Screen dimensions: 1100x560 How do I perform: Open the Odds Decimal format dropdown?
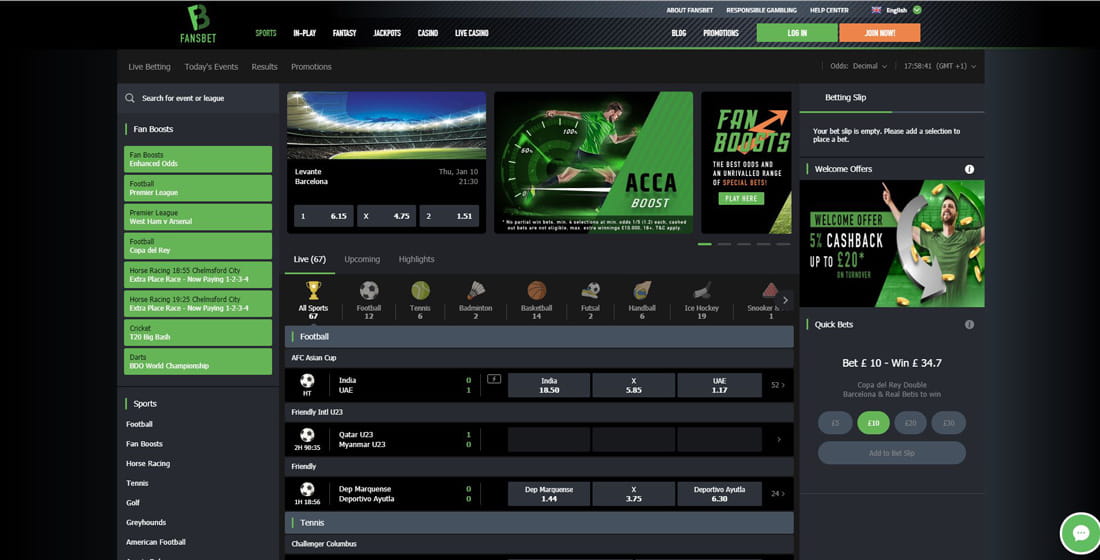click(x=858, y=66)
